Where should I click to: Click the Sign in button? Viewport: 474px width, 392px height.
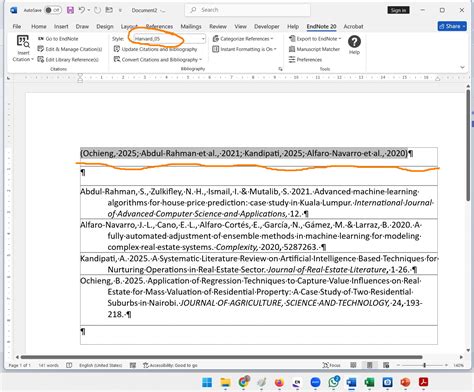pyautogui.click(x=398, y=10)
